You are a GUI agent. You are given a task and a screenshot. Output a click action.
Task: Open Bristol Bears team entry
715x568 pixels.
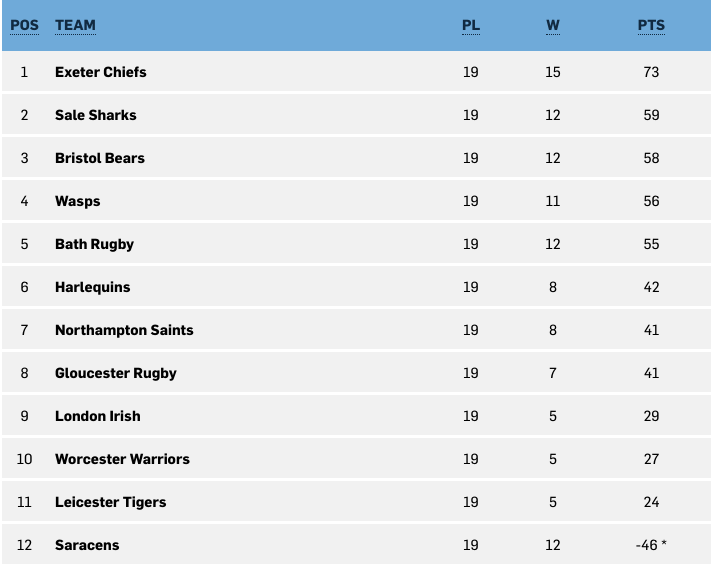point(100,158)
